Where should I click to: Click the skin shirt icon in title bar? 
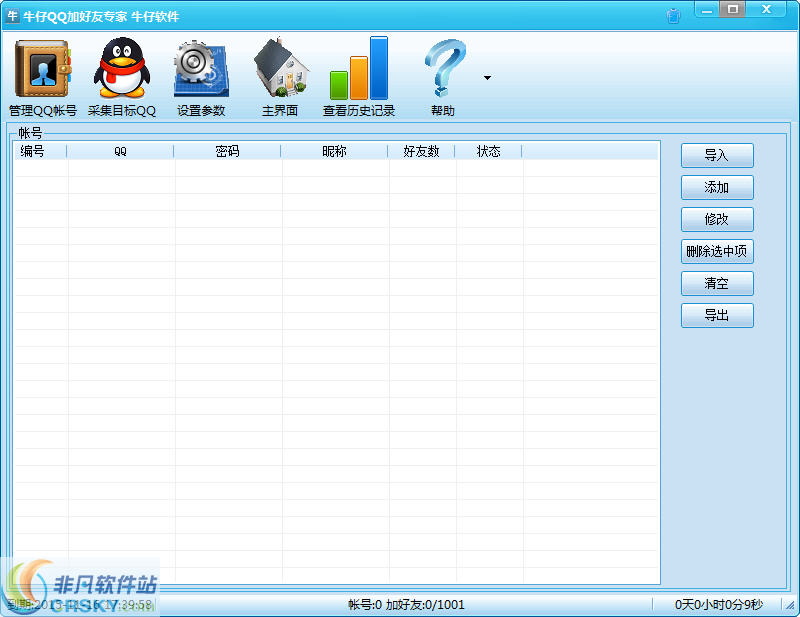pyautogui.click(x=673, y=15)
